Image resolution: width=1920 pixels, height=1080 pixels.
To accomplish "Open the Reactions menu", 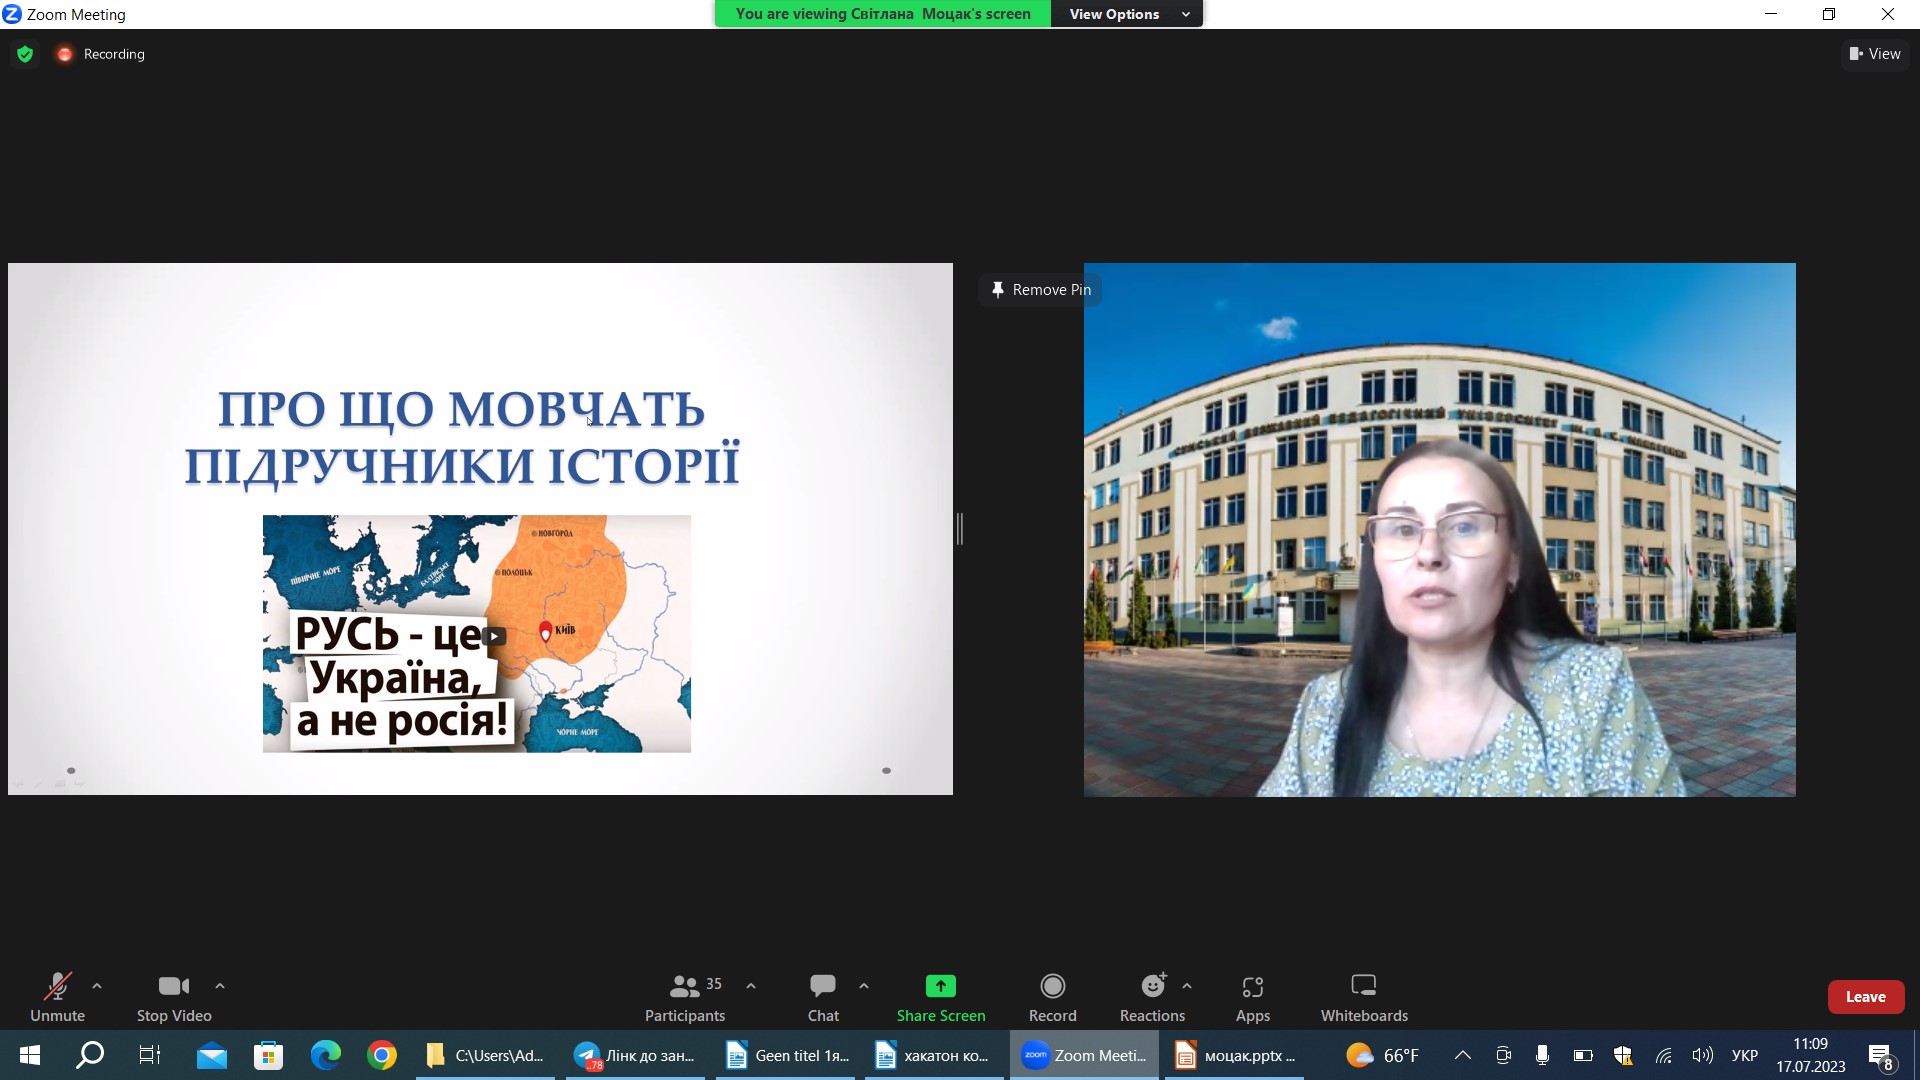I will point(1152,997).
